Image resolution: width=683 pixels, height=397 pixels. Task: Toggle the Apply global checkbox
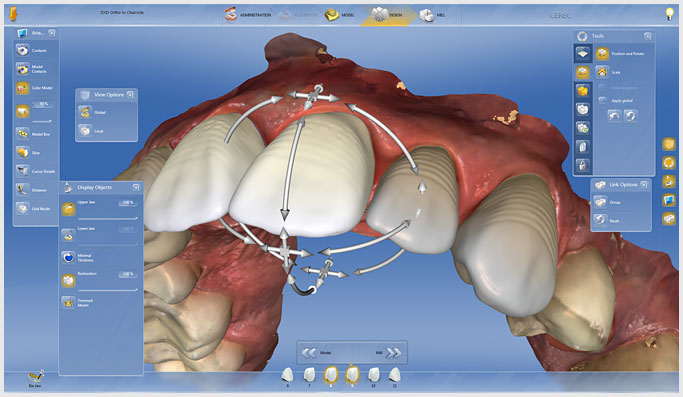click(x=603, y=101)
